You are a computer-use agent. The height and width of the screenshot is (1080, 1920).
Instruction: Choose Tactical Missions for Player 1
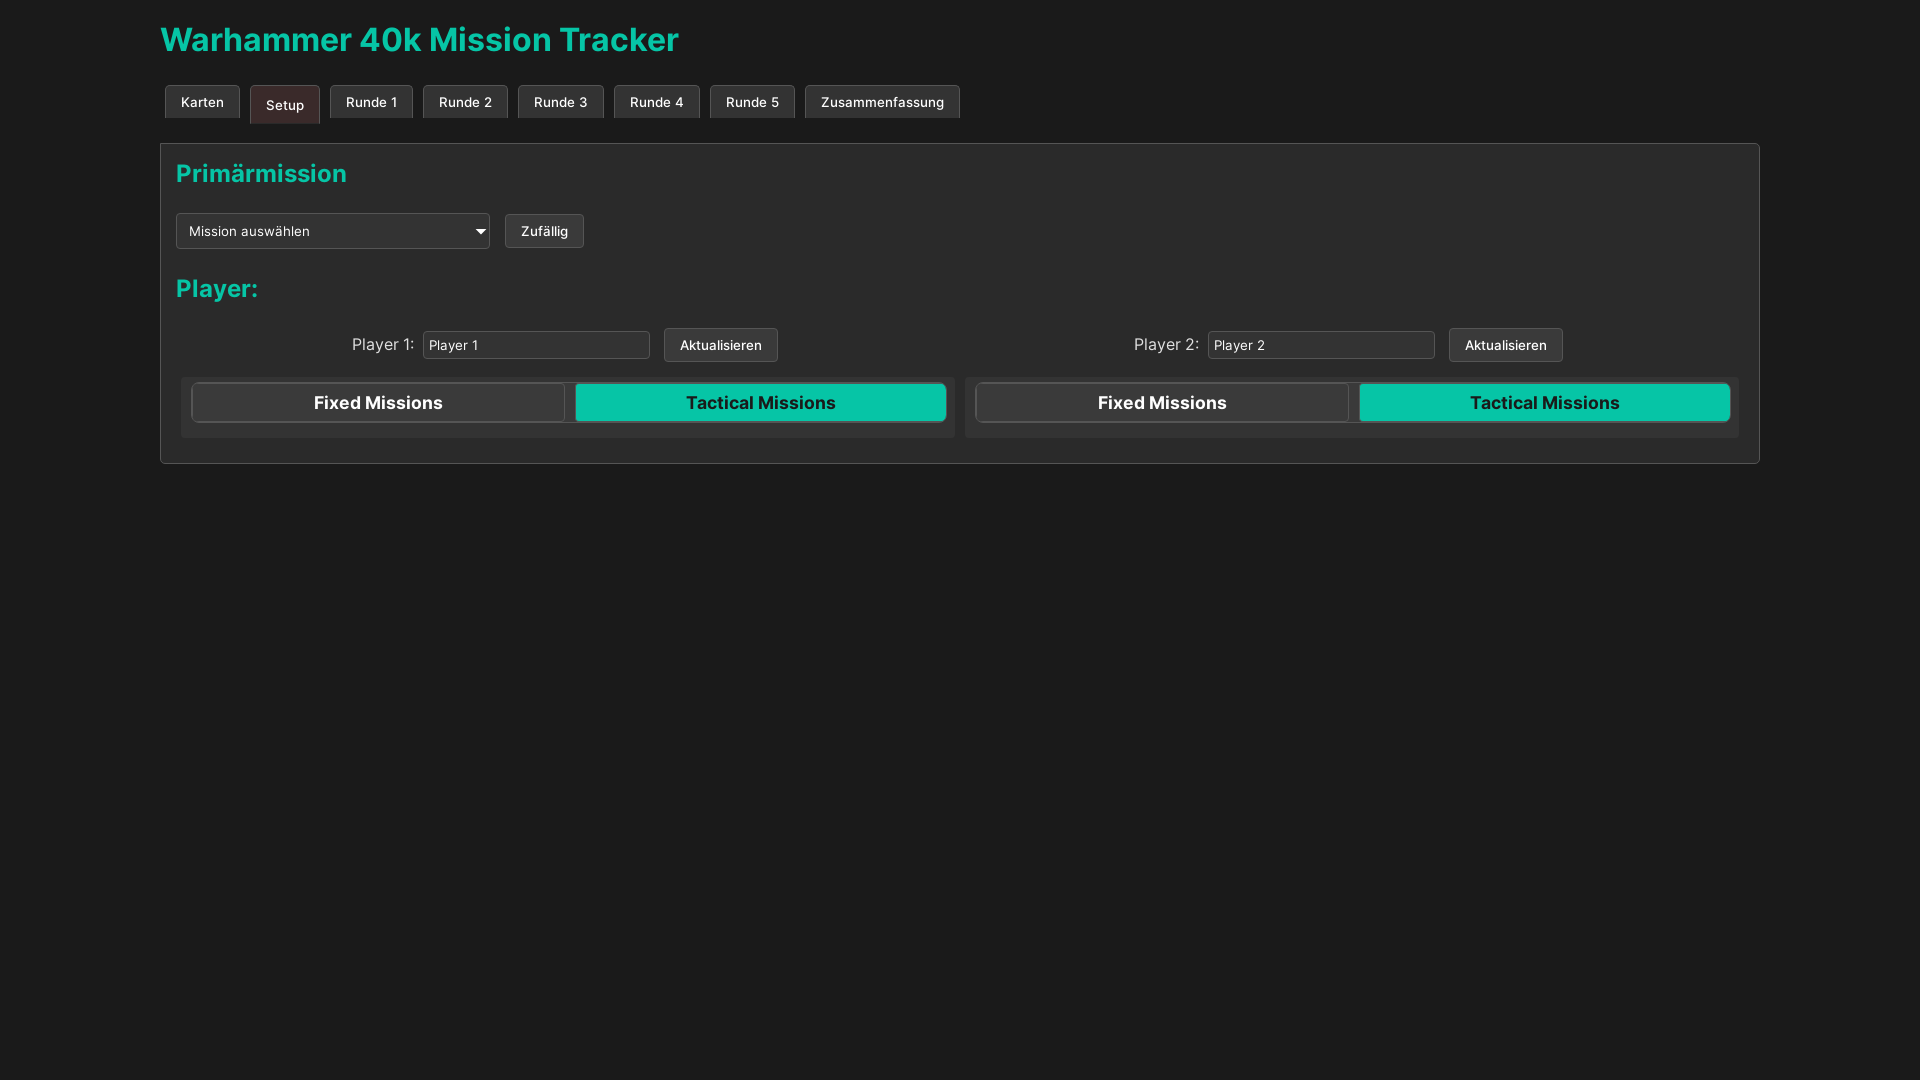pos(761,403)
